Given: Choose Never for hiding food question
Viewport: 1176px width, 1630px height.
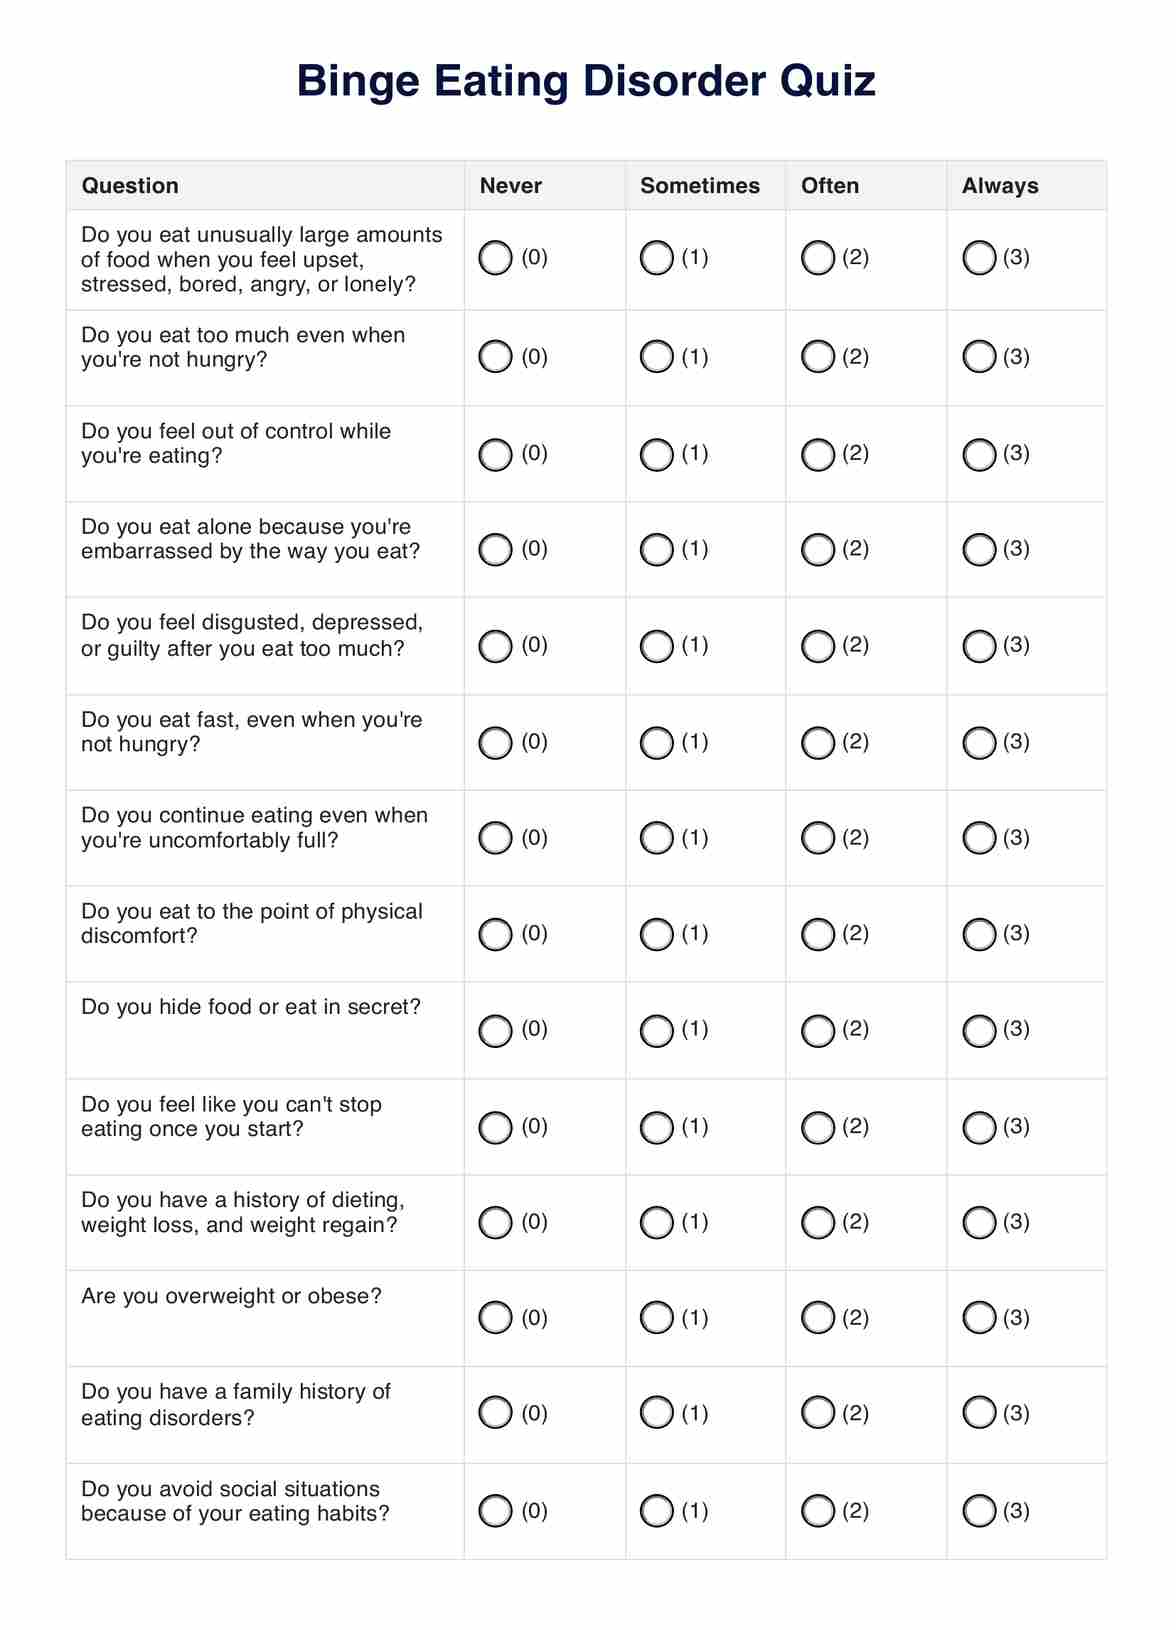Looking at the screenshot, I should point(495,1030).
